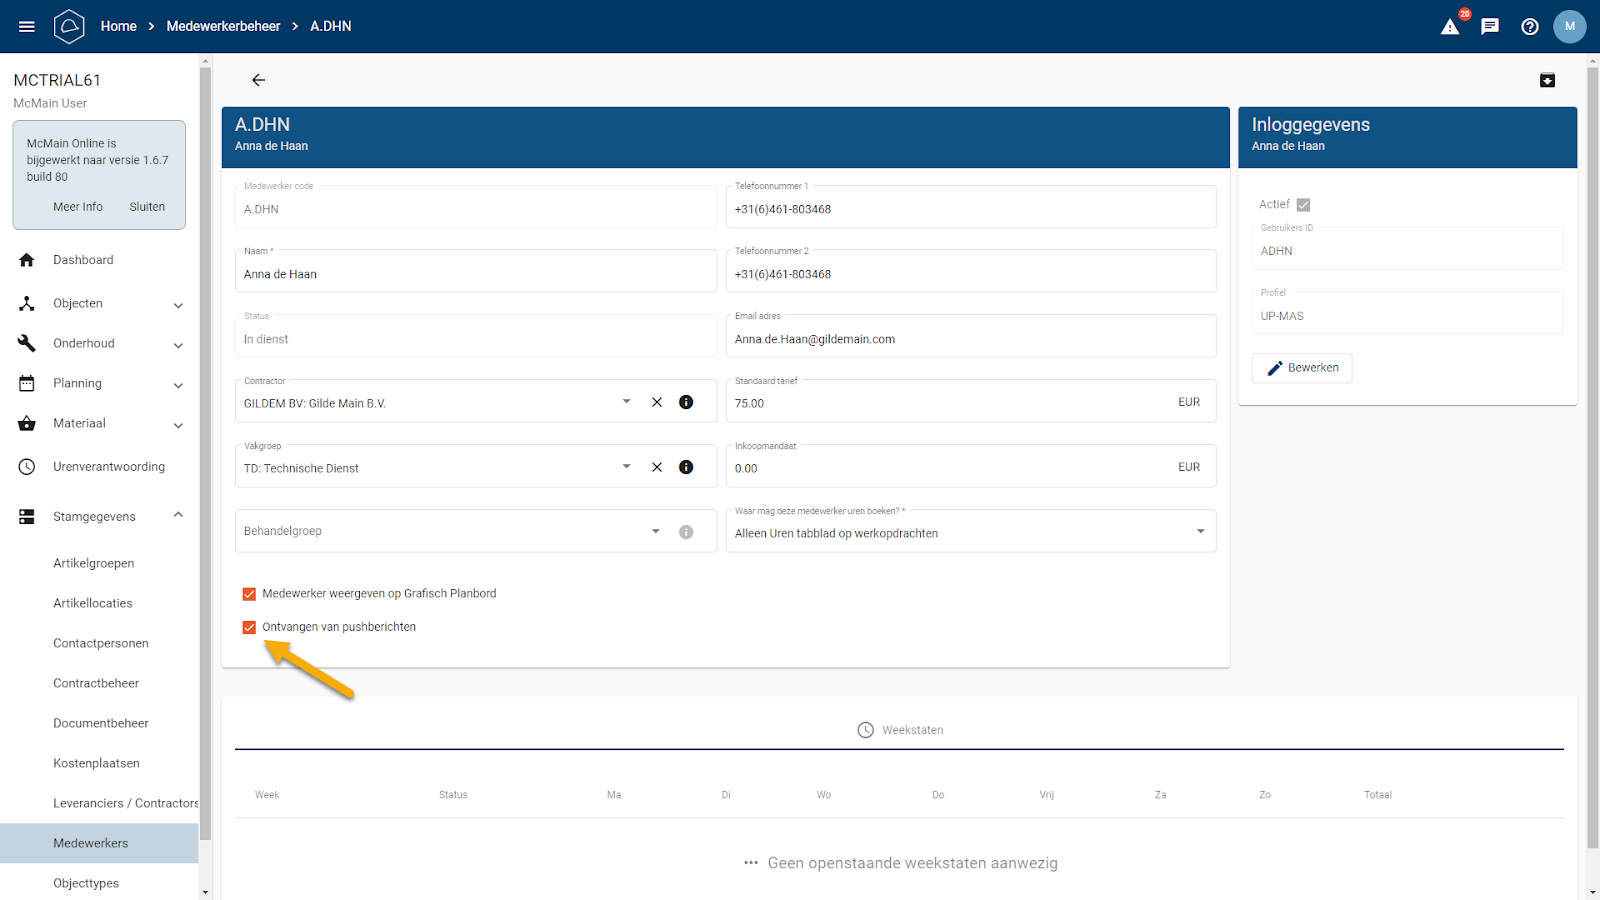The width and height of the screenshot is (1600, 900).
Task: Toggle Ontvangen van pushberichten checkbox
Action: (x=249, y=628)
